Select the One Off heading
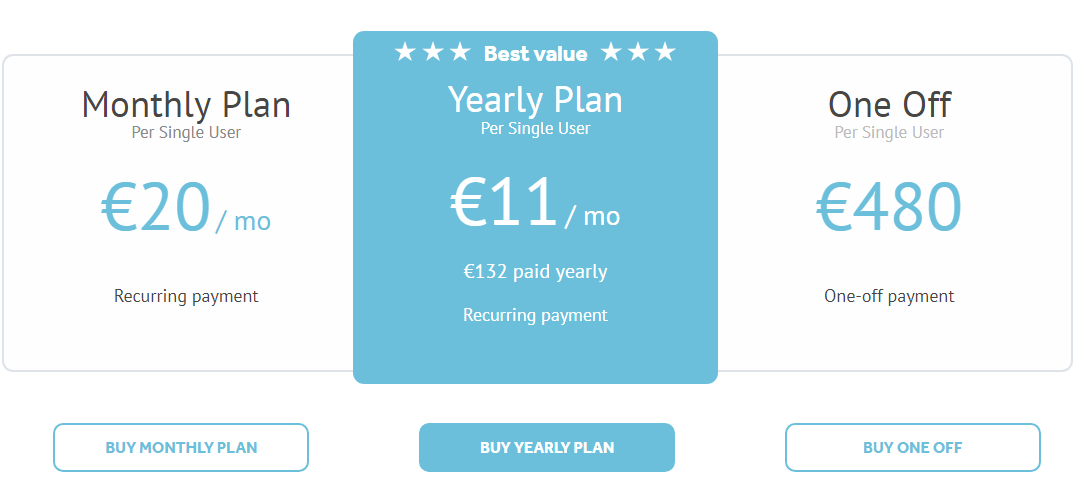Image resolution: width=1076 pixels, height=488 pixels. (889, 105)
